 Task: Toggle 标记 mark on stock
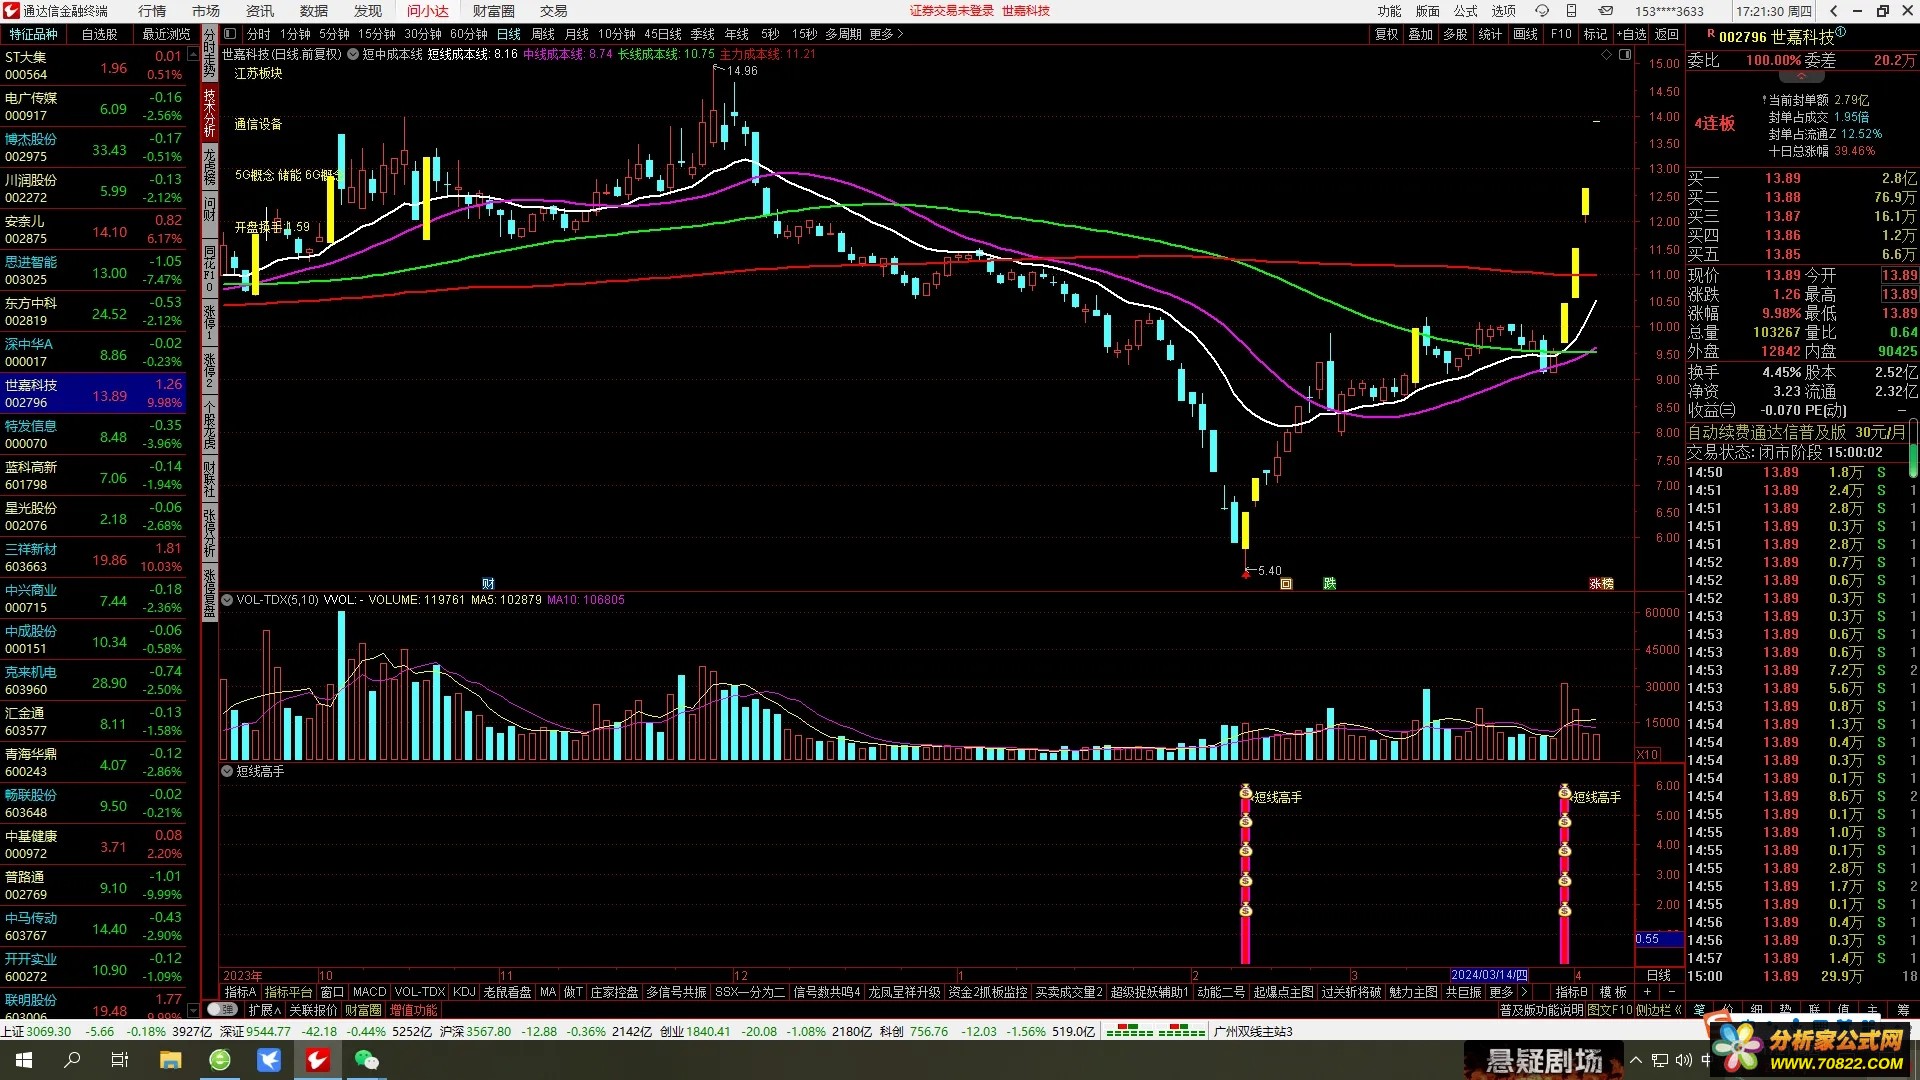[1595, 34]
